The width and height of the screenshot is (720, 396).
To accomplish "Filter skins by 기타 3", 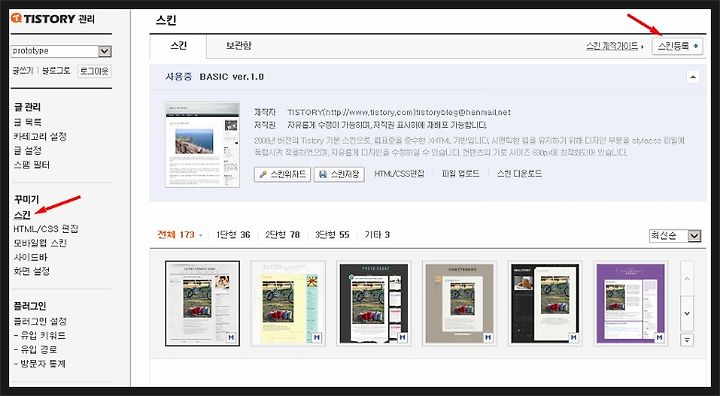I will pos(377,235).
